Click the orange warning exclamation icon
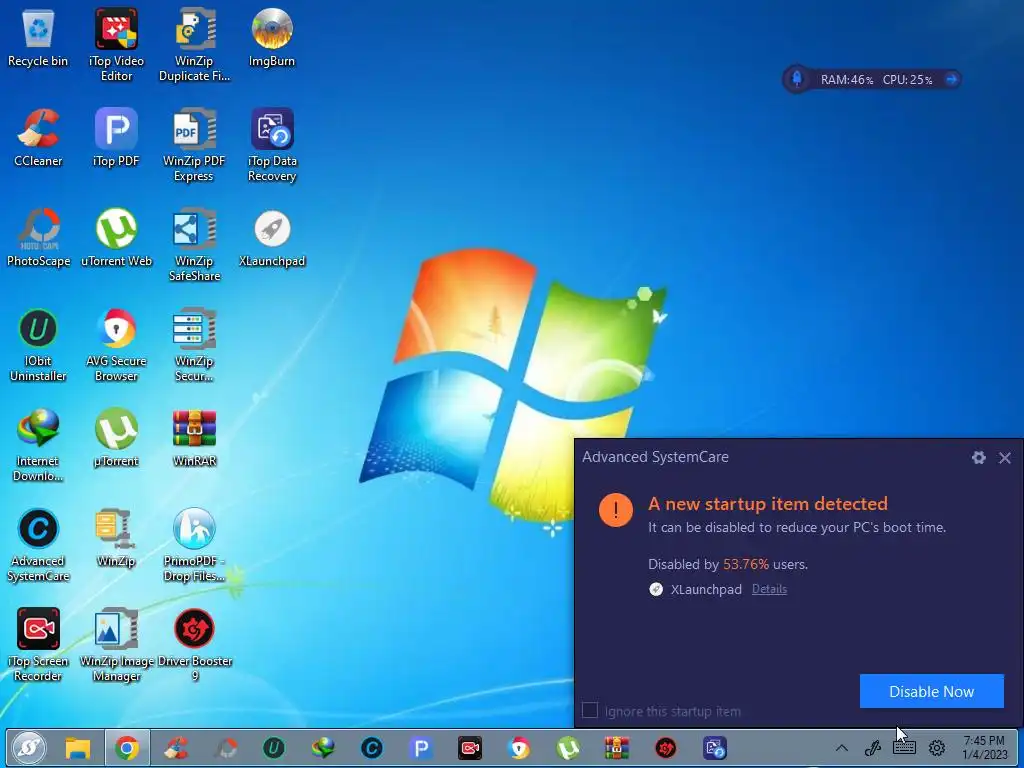The image size is (1024, 768). click(616, 509)
